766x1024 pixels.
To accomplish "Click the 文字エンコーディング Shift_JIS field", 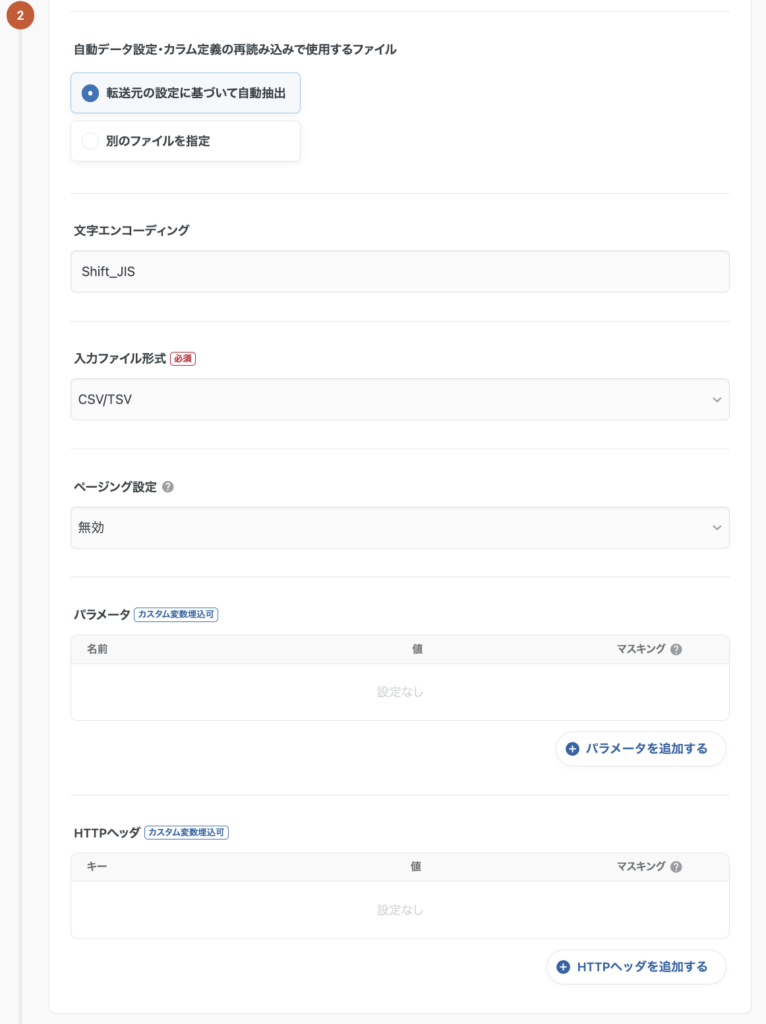I will 399,271.
